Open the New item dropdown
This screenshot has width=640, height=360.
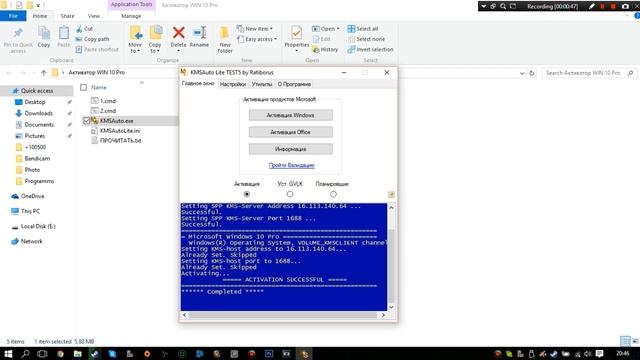pyautogui.click(x=254, y=29)
